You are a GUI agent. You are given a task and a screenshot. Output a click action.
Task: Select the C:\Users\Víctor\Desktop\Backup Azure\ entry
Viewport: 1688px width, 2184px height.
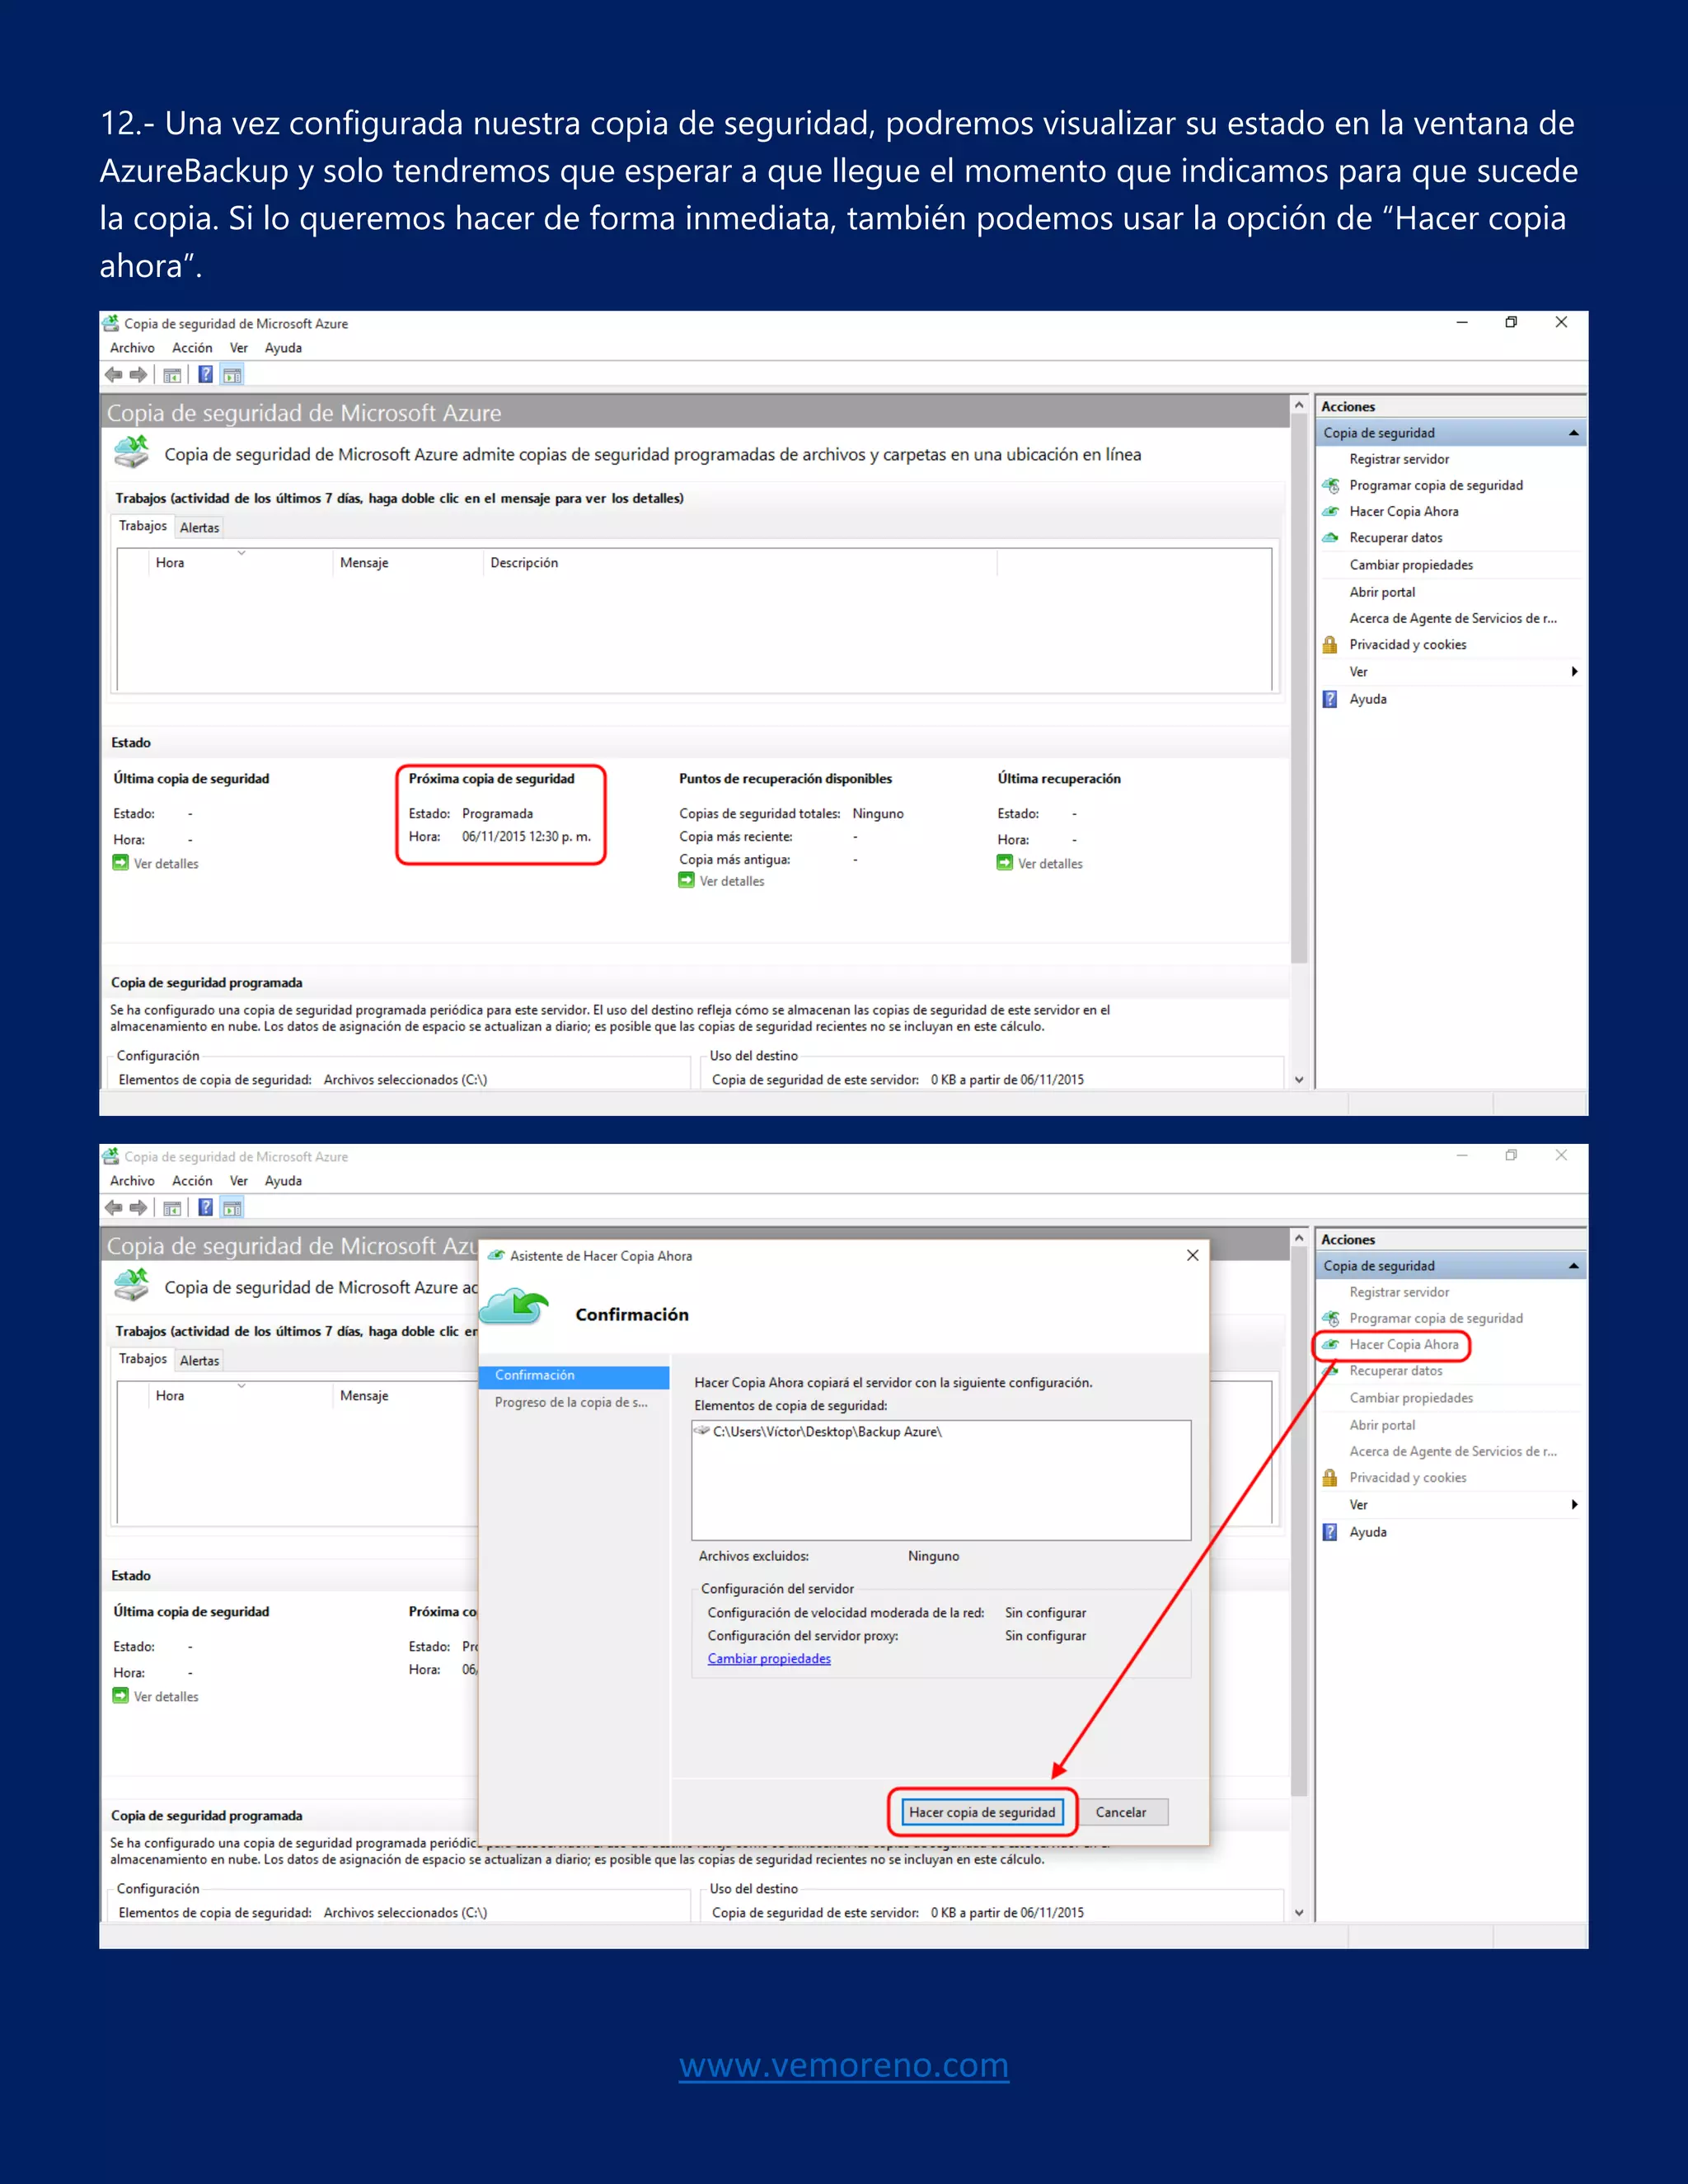coord(827,1432)
